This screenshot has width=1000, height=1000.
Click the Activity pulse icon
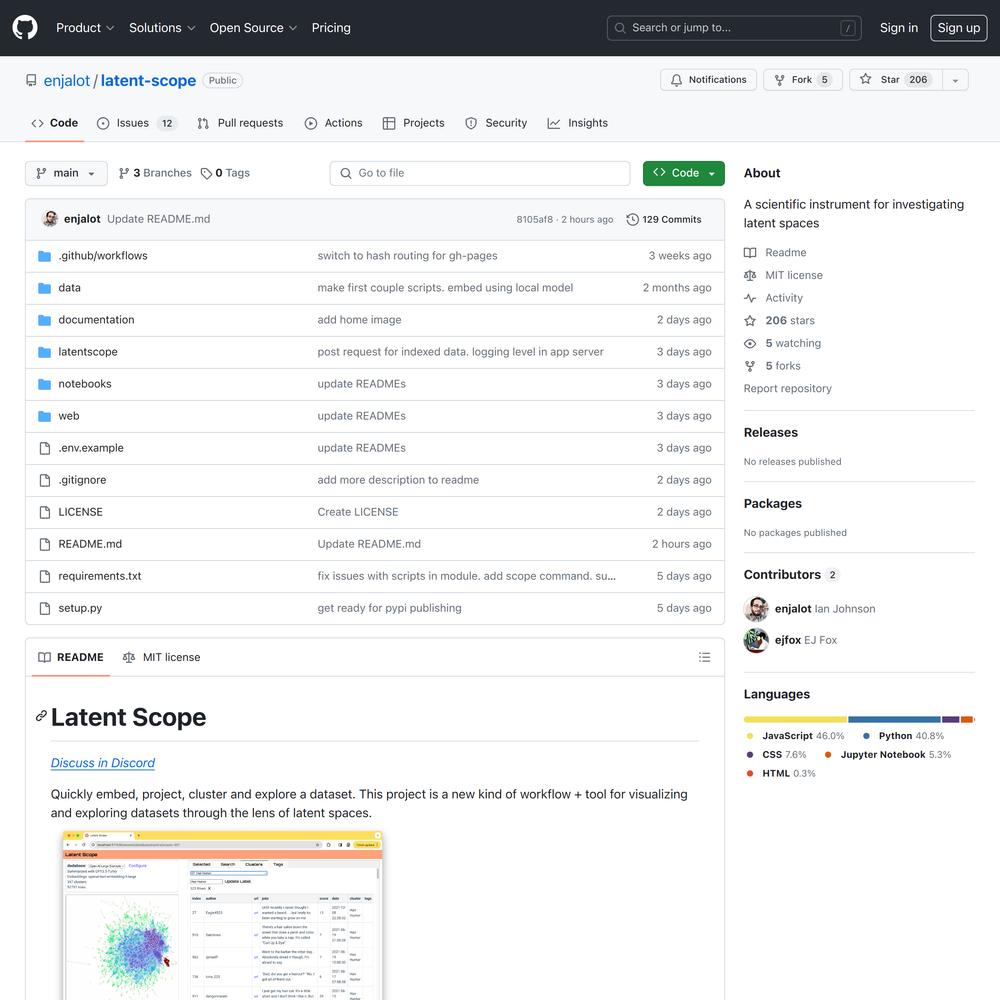pos(750,298)
